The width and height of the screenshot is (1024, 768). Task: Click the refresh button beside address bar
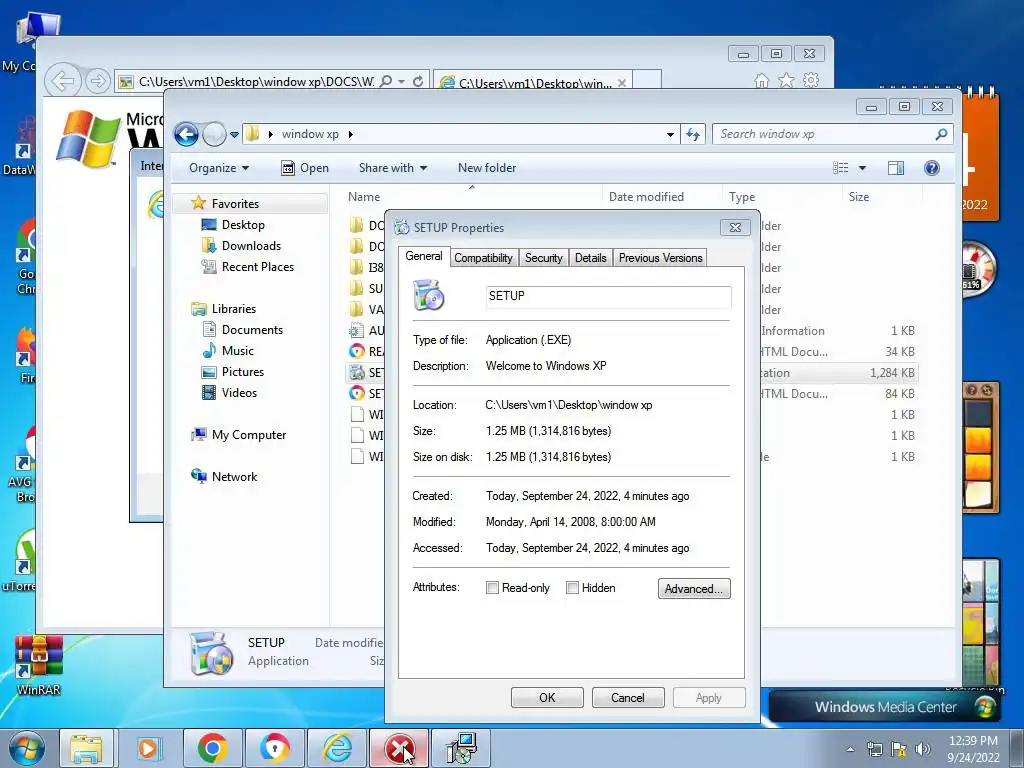point(693,135)
